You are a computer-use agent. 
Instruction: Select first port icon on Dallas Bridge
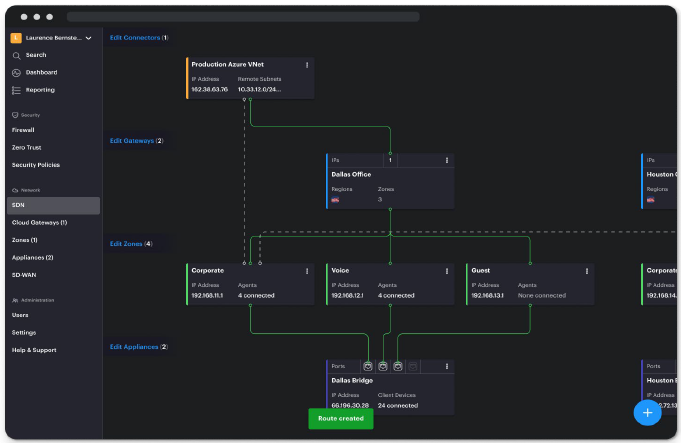click(368, 367)
